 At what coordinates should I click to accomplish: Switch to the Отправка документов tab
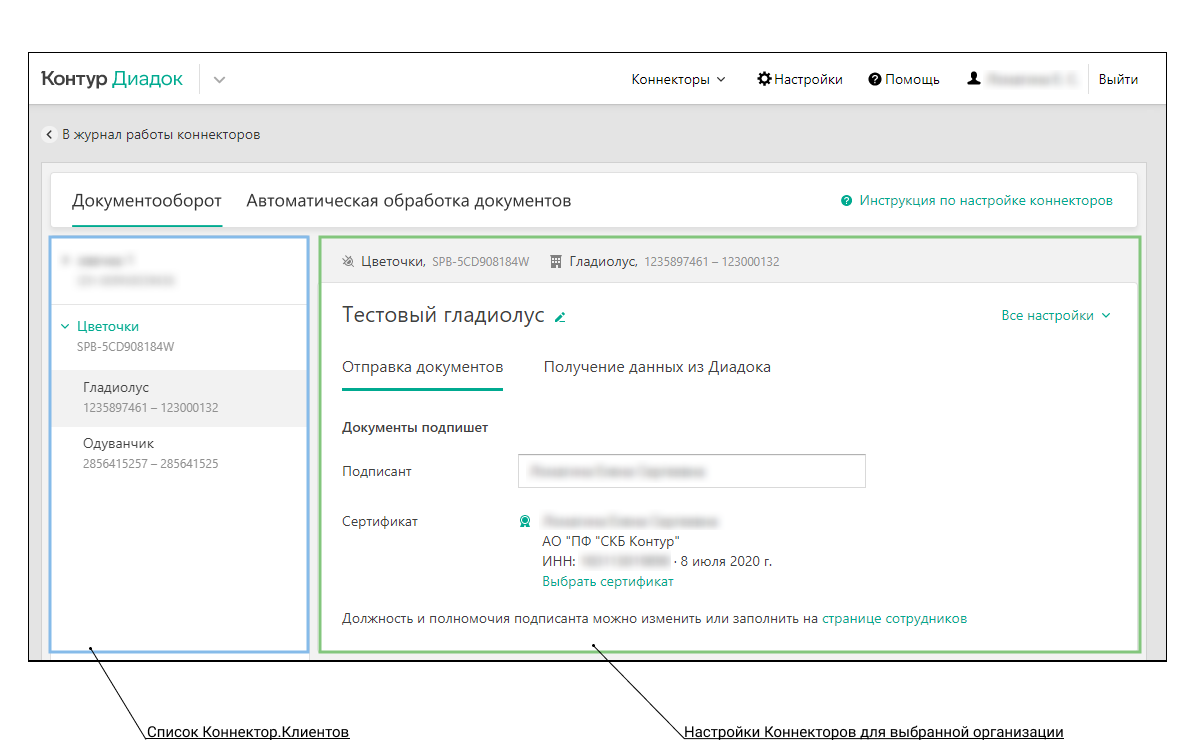point(422,367)
